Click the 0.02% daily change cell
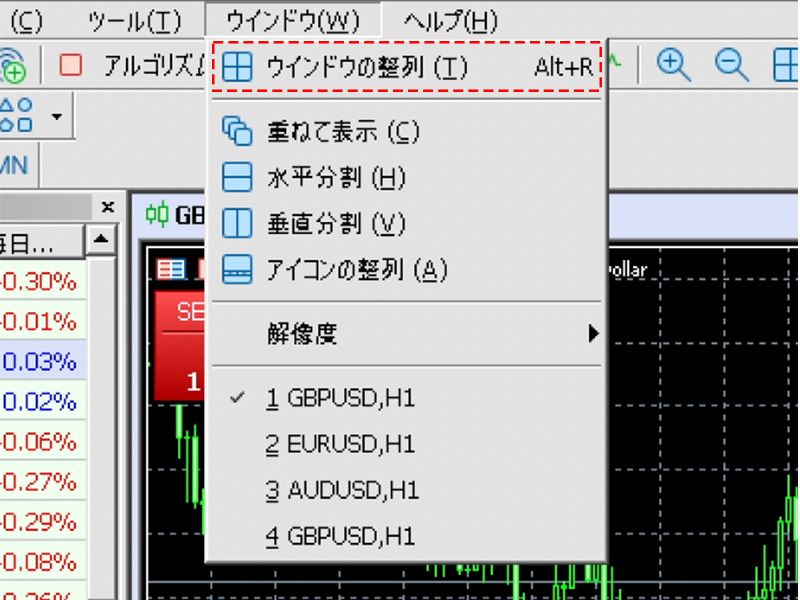Image resolution: width=800 pixels, height=600 pixels. [41, 402]
